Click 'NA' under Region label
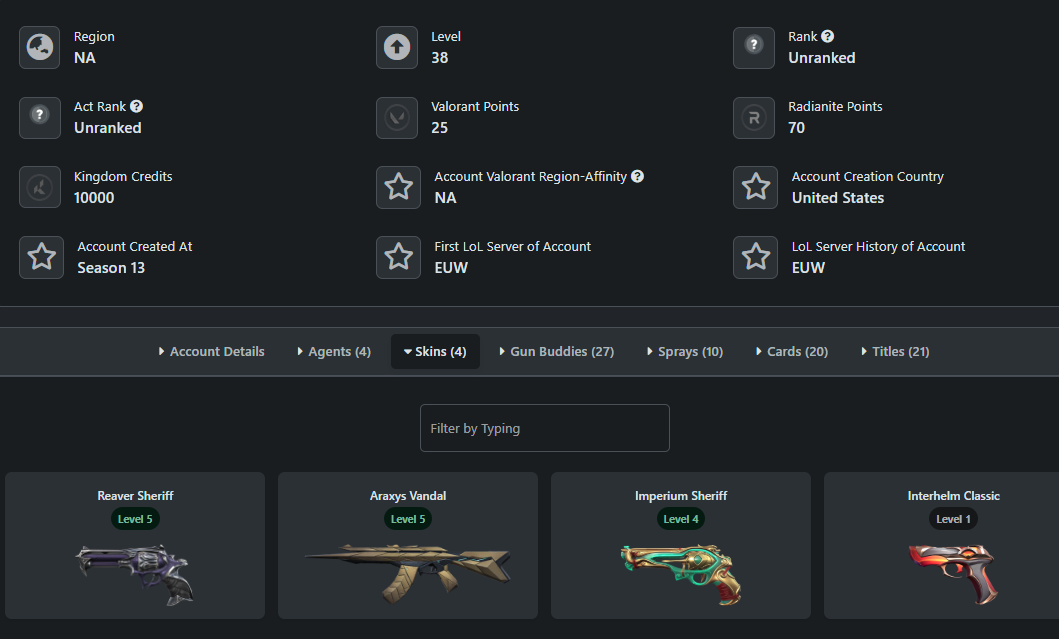The image size is (1059, 639). pyautogui.click(x=84, y=58)
